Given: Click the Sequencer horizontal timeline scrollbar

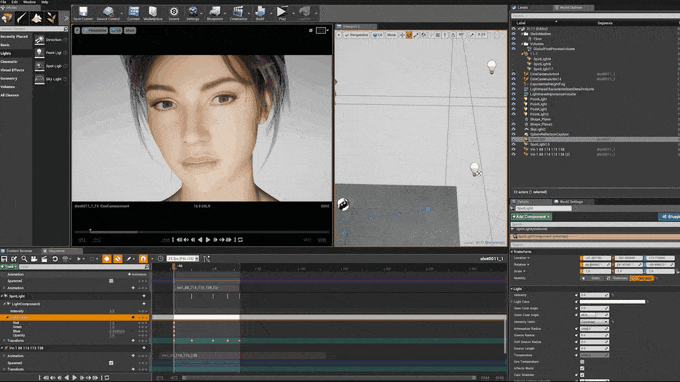Looking at the screenshot, I should [330, 378].
